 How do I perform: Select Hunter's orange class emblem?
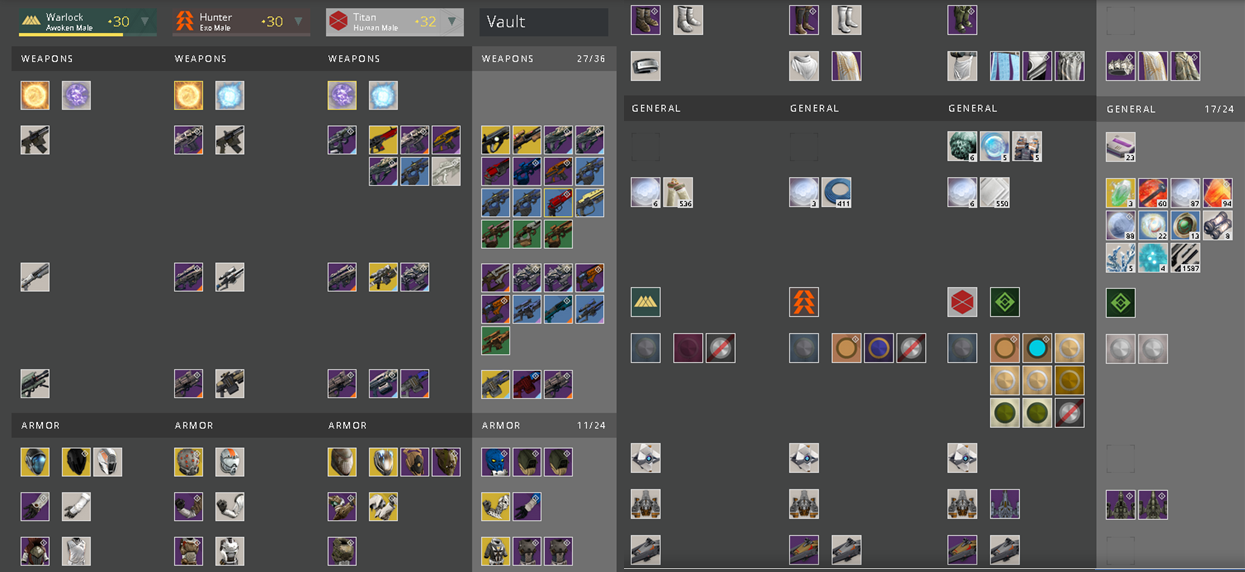click(804, 302)
